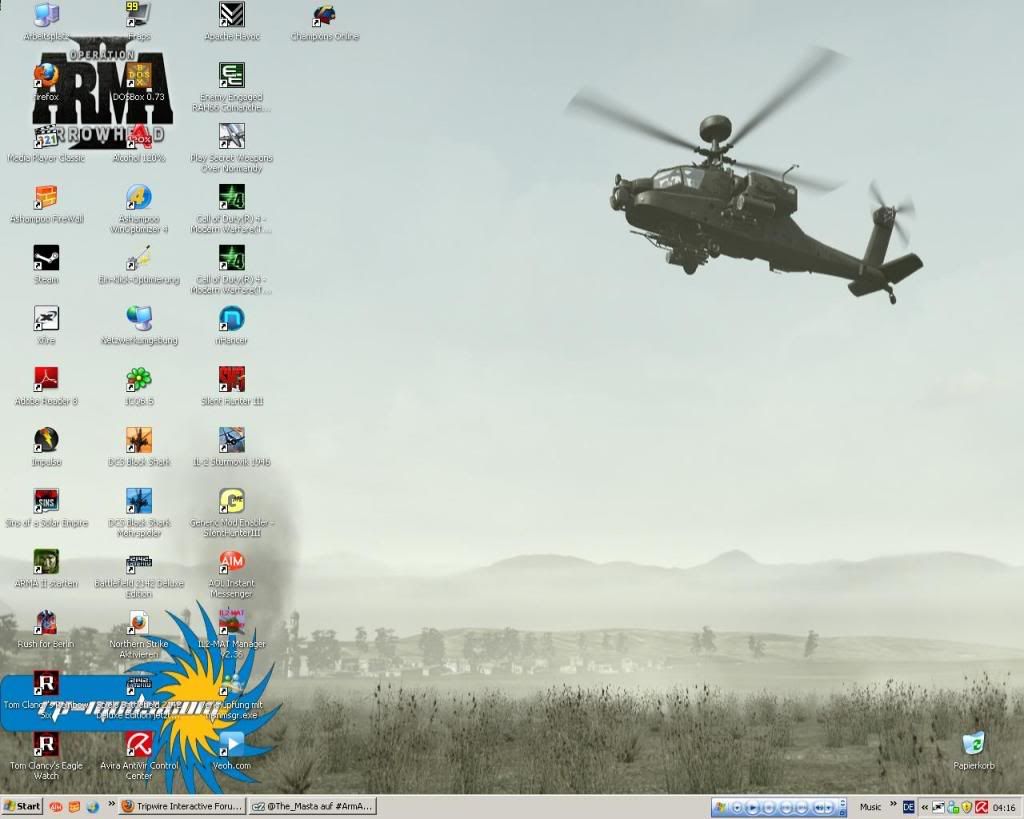Screen dimensions: 1024x819
Task: Open the Music toolbar chevron menu
Action: pos(893,806)
